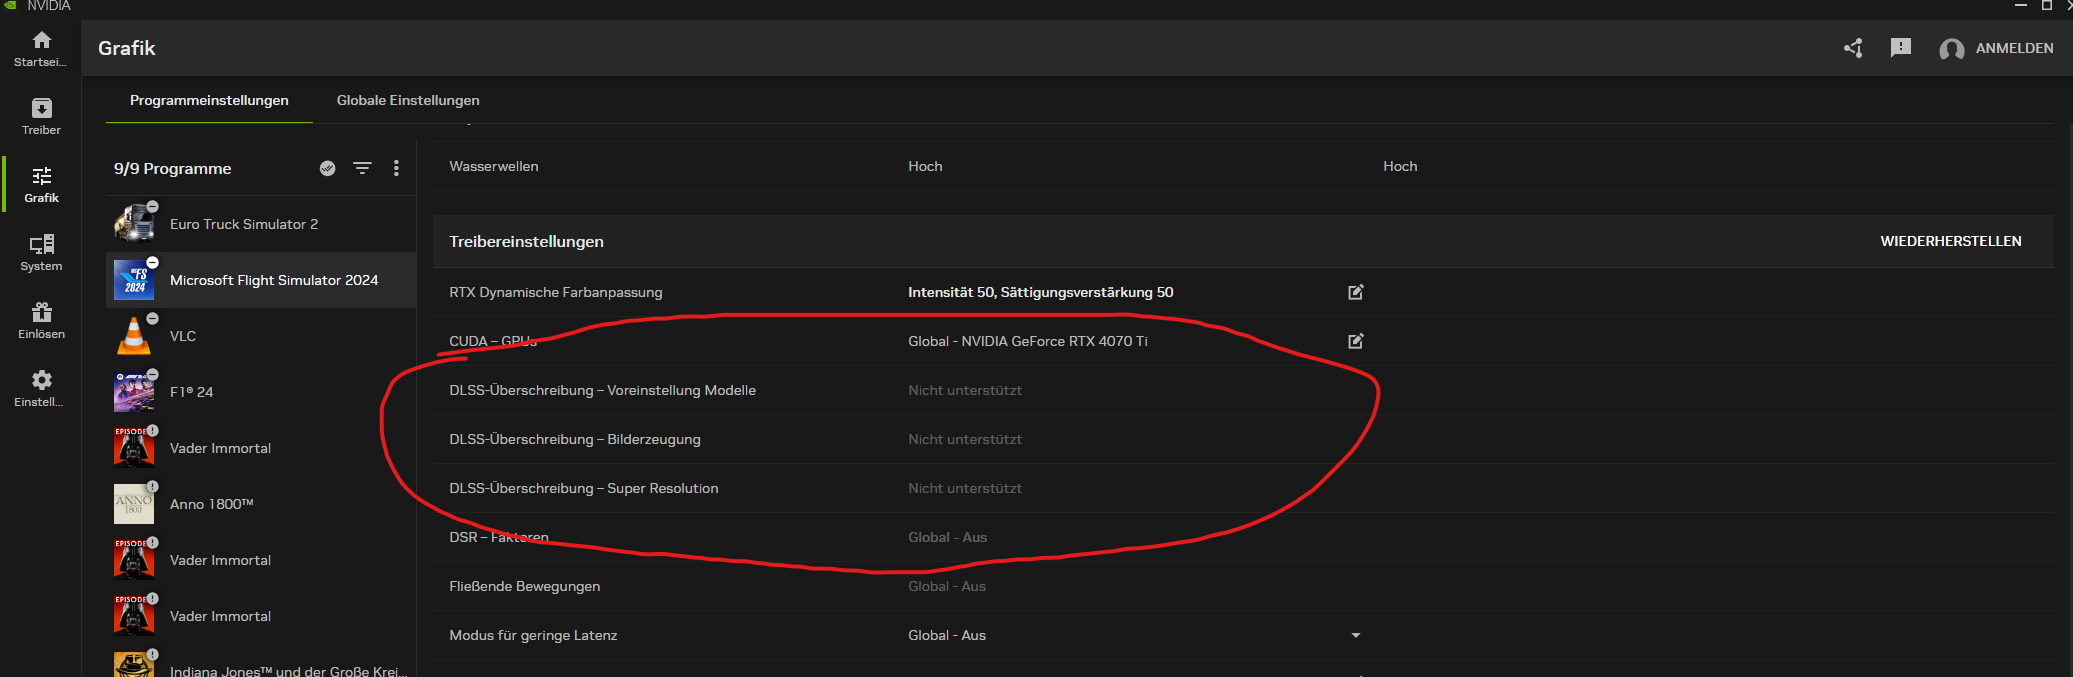The image size is (2073, 677).
Task: Click 'Global - NVIDIA GeForce RTX 4070 Ti' value
Action: click(x=1027, y=341)
